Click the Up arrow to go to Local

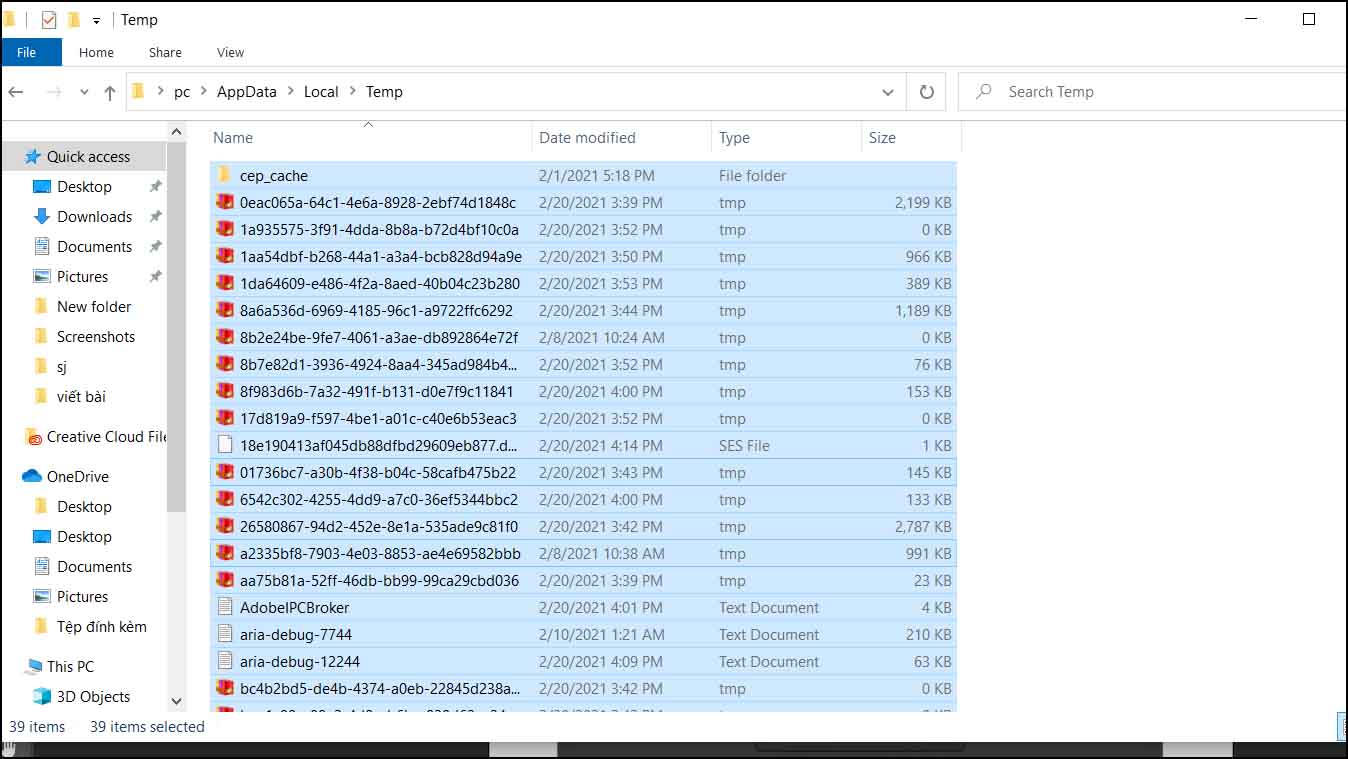click(x=109, y=91)
